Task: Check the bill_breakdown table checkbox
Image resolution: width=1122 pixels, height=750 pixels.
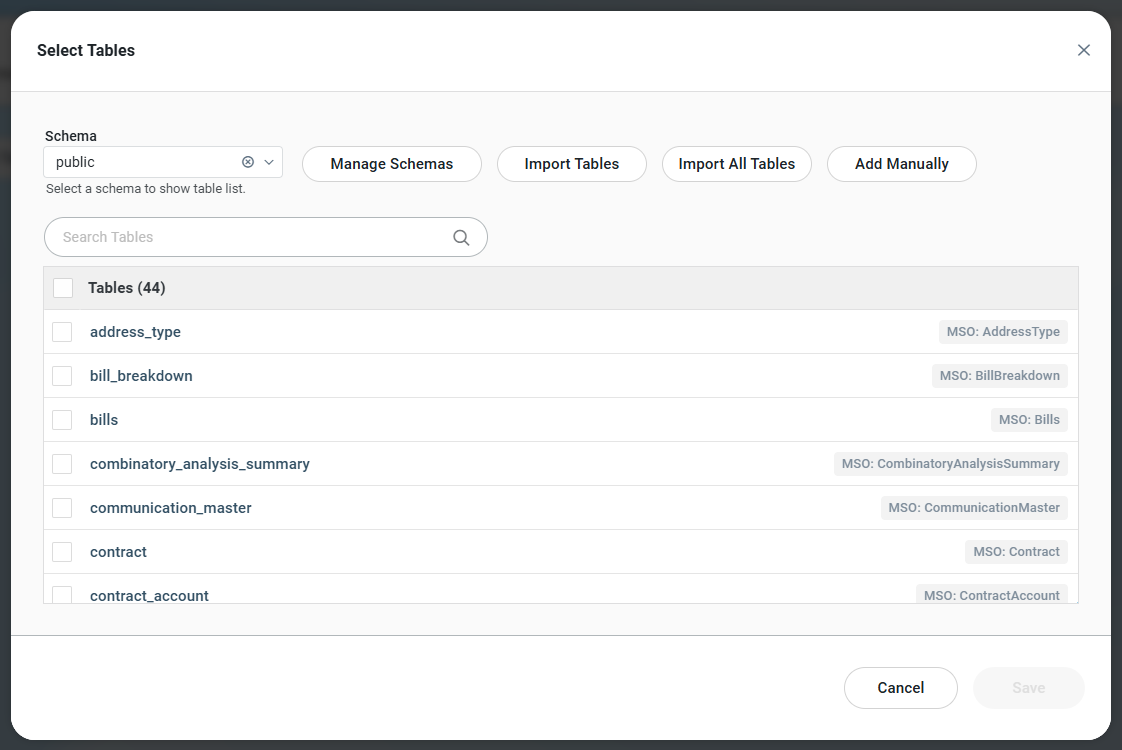Action: (62, 376)
